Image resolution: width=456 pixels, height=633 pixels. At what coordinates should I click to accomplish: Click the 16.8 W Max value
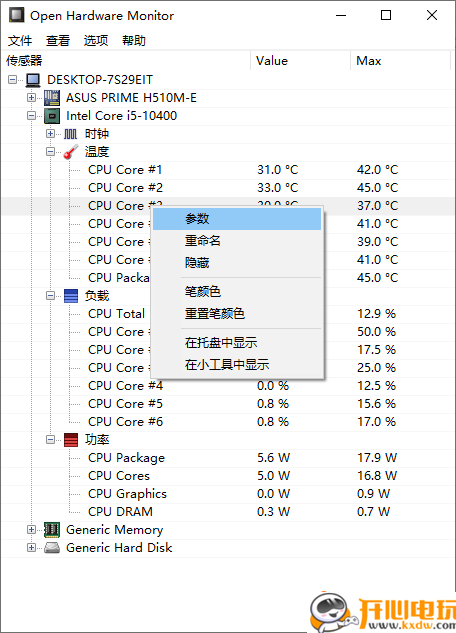(x=377, y=476)
